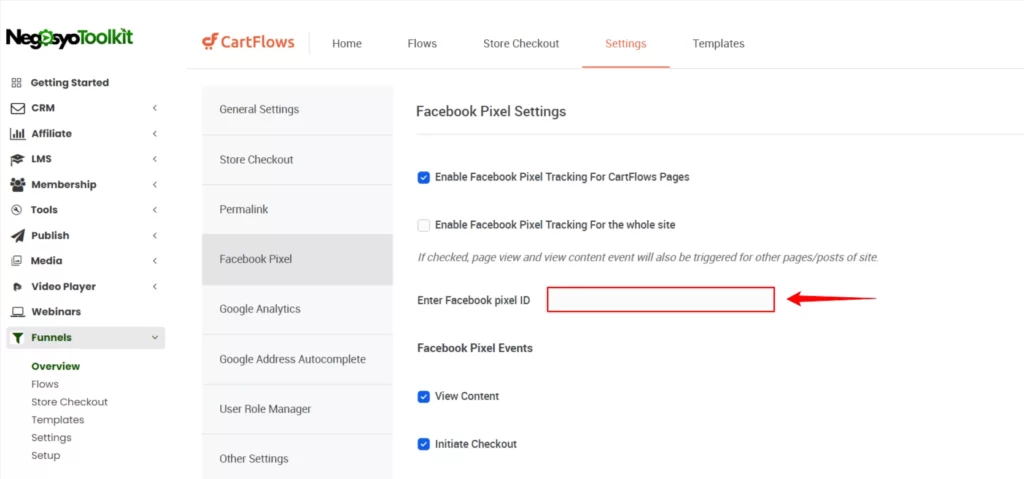Enable Facebook Pixel Tracking for the whole site

pos(424,225)
